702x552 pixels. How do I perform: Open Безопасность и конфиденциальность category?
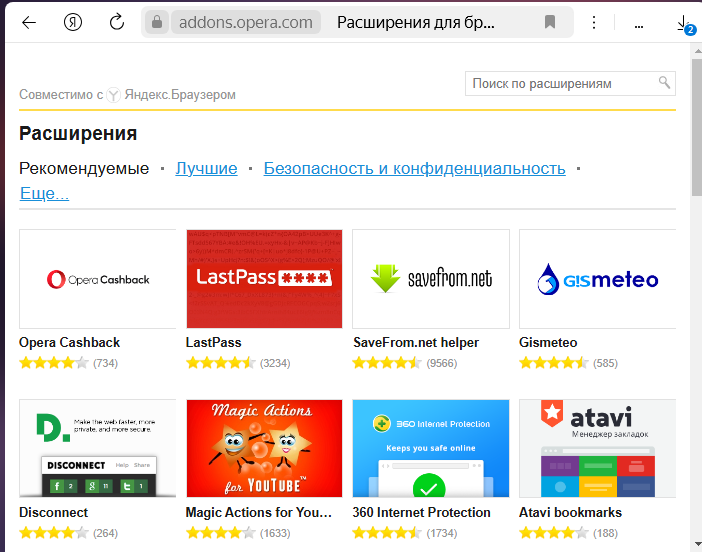pos(415,168)
